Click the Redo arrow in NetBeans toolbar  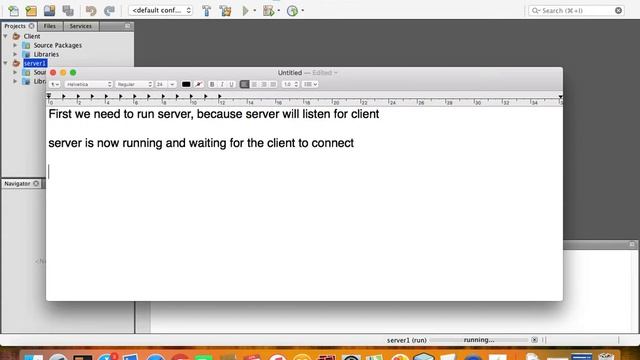[109, 11]
